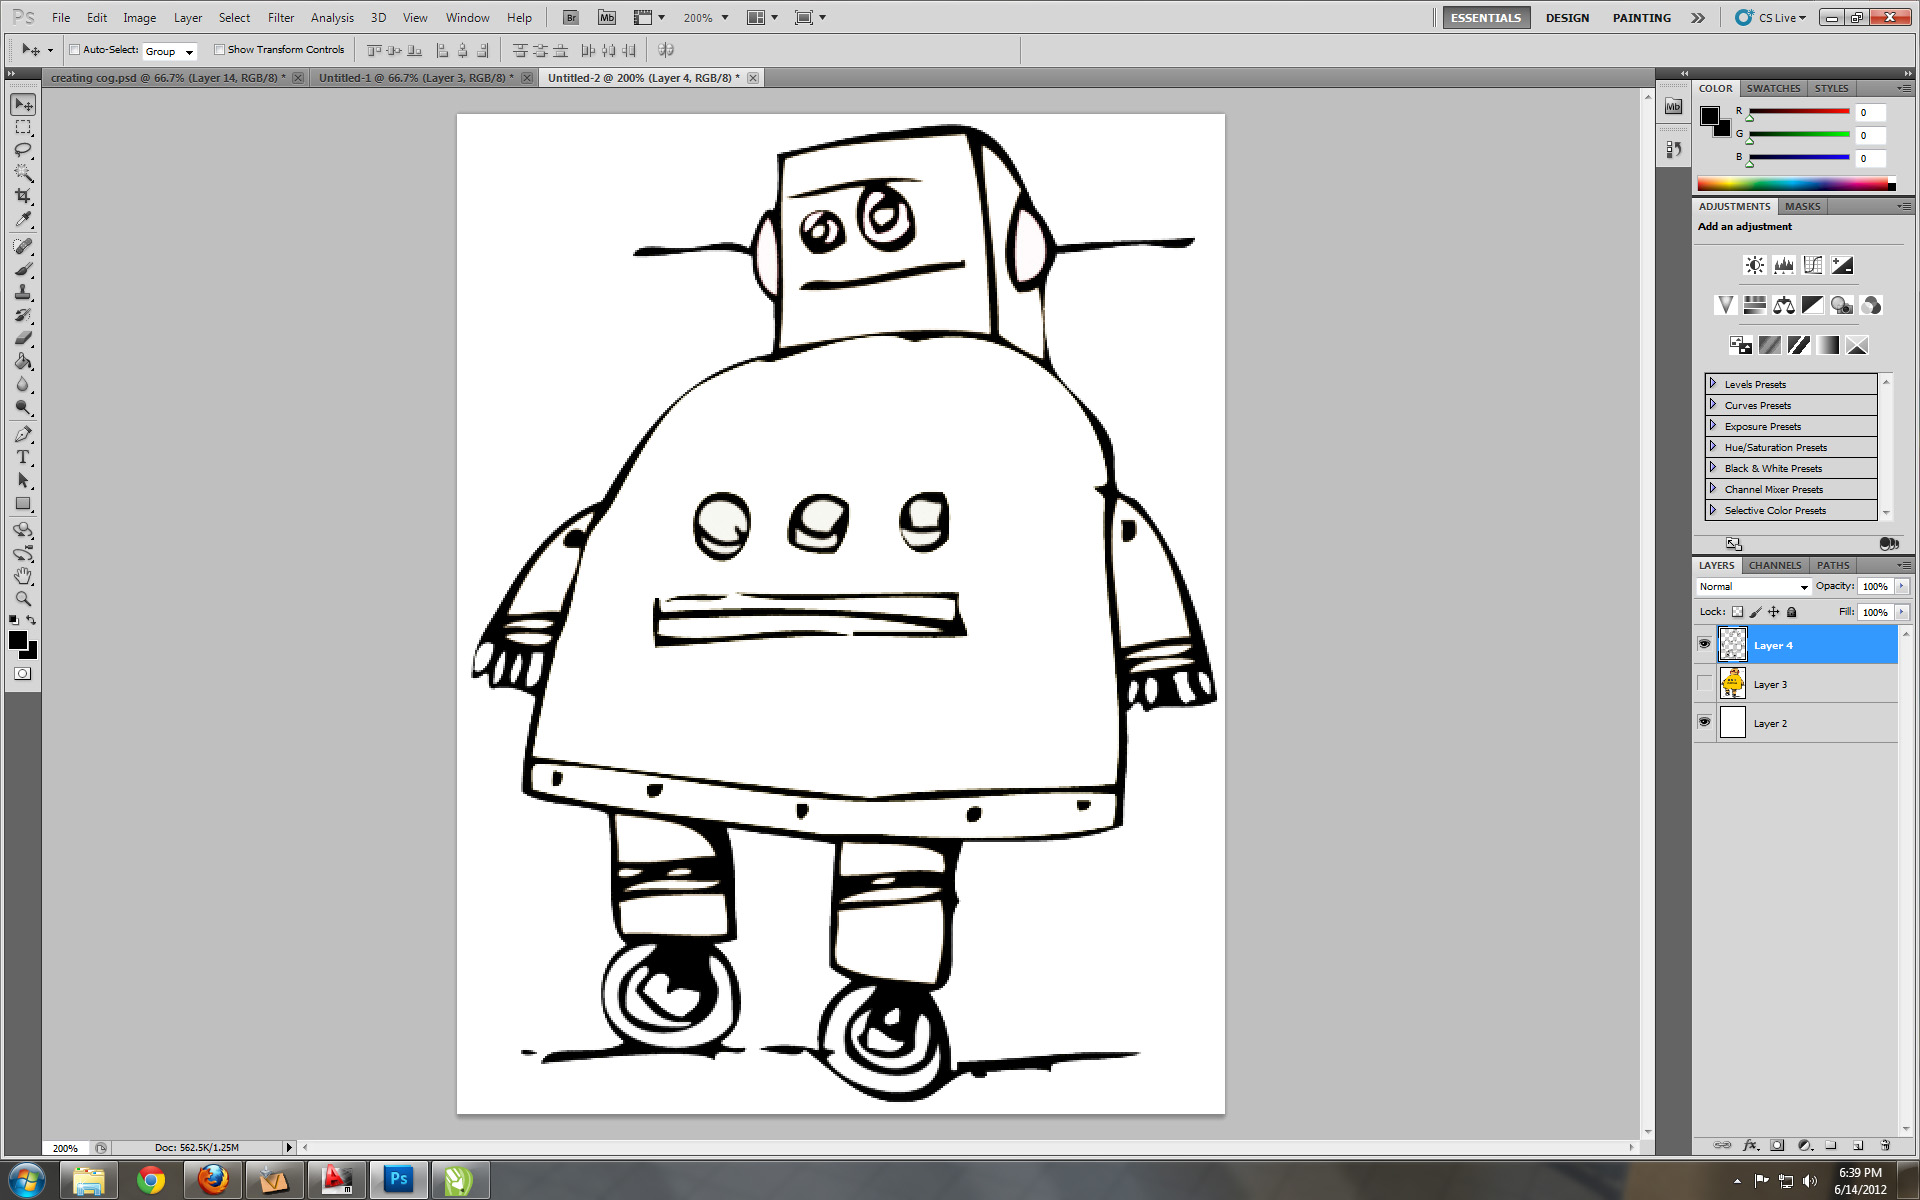Open the Image menu

pos(139,17)
